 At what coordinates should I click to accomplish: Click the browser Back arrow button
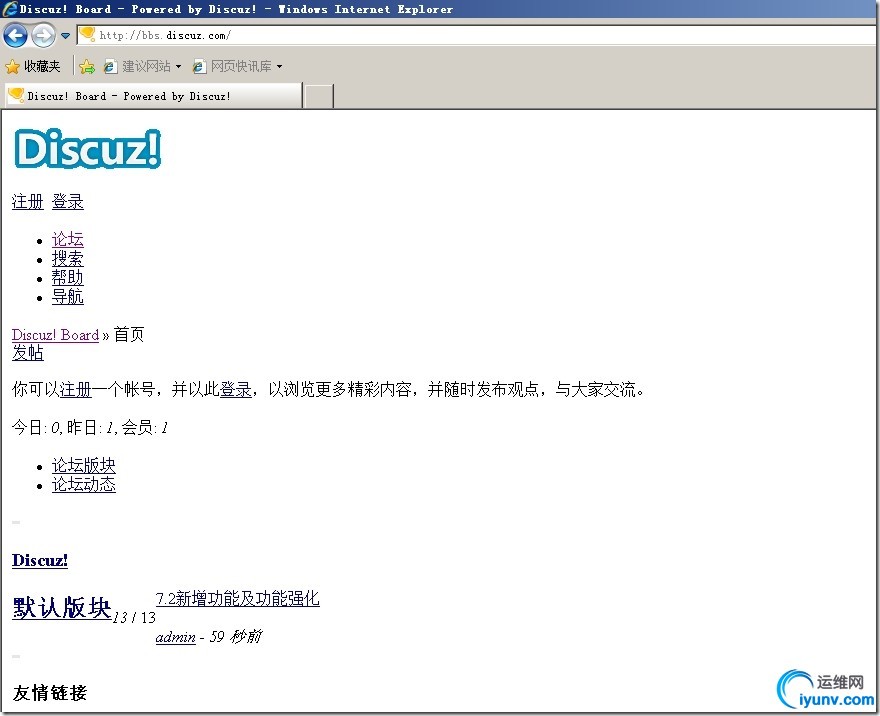click(x=15, y=36)
